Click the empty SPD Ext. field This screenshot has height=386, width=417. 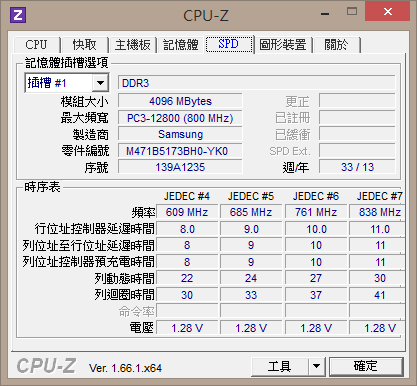[357, 151]
